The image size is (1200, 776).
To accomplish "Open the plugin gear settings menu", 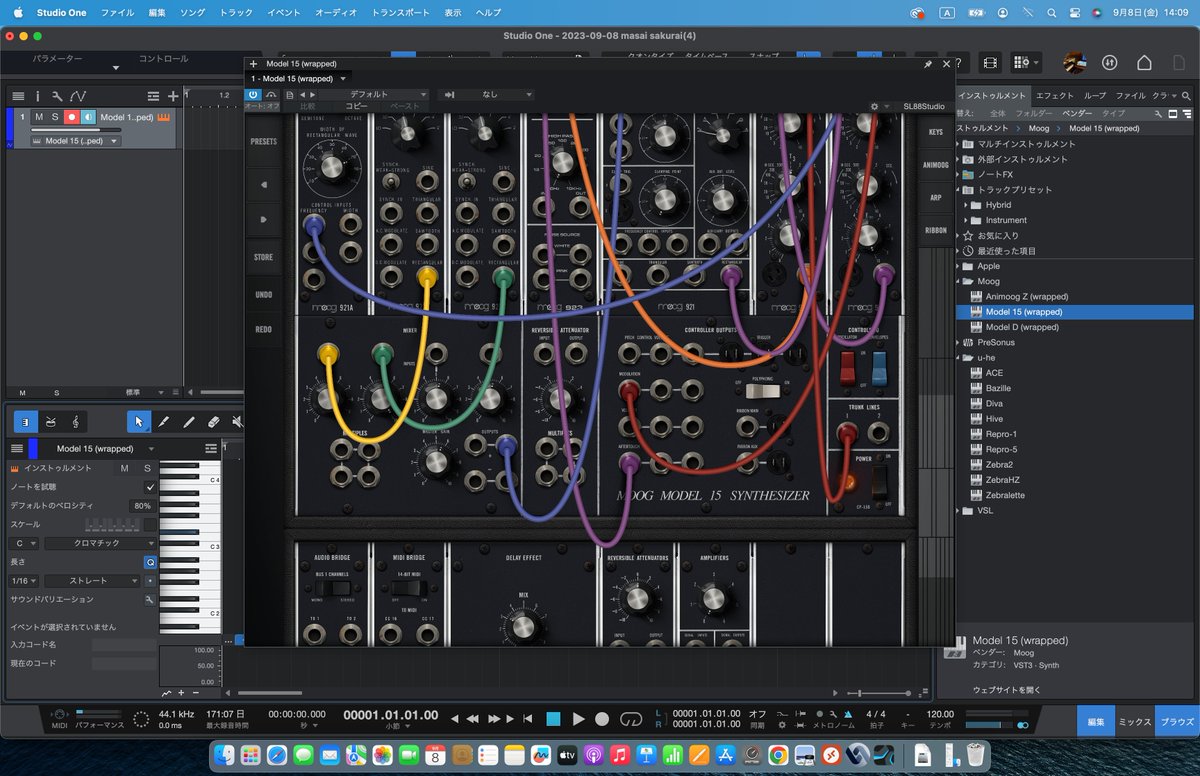I will tap(875, 106).
